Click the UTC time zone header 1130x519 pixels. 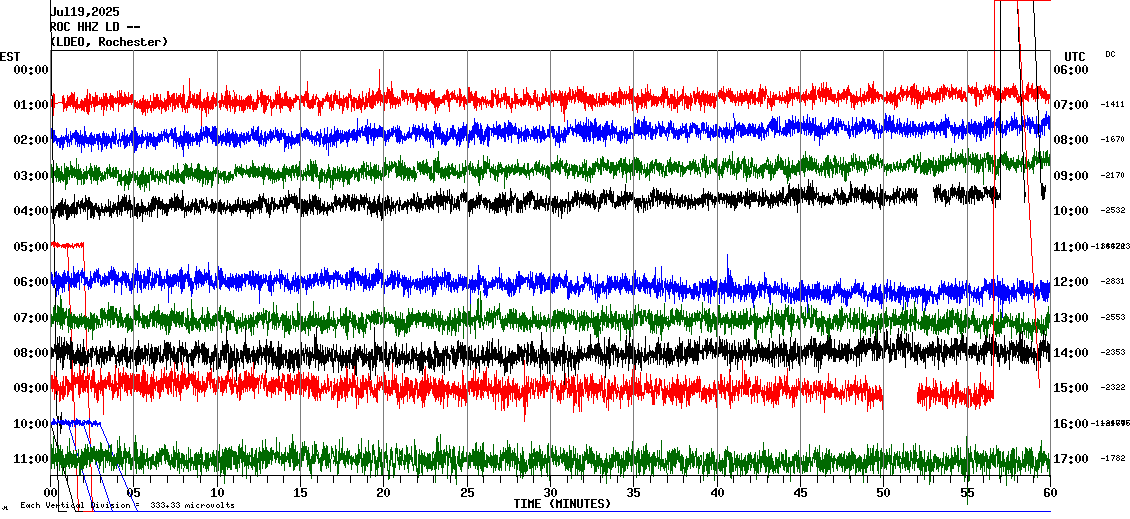1074,56
